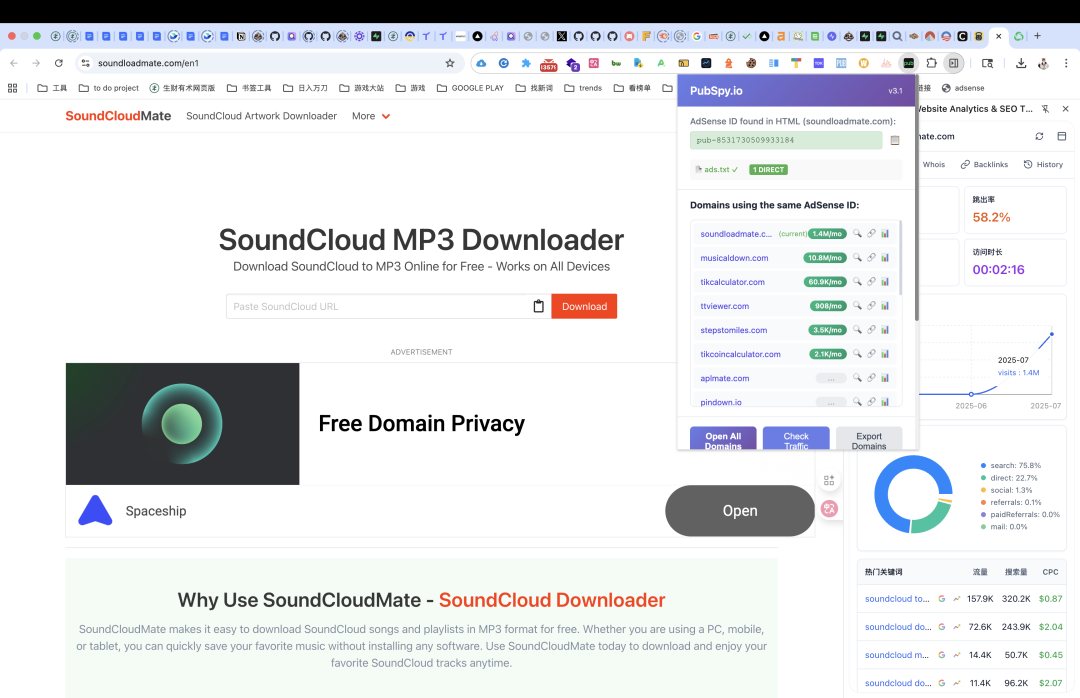The width and height of the screenshot is (1080, 698).
Task: Open the ads.txt link
Action: 716,170
